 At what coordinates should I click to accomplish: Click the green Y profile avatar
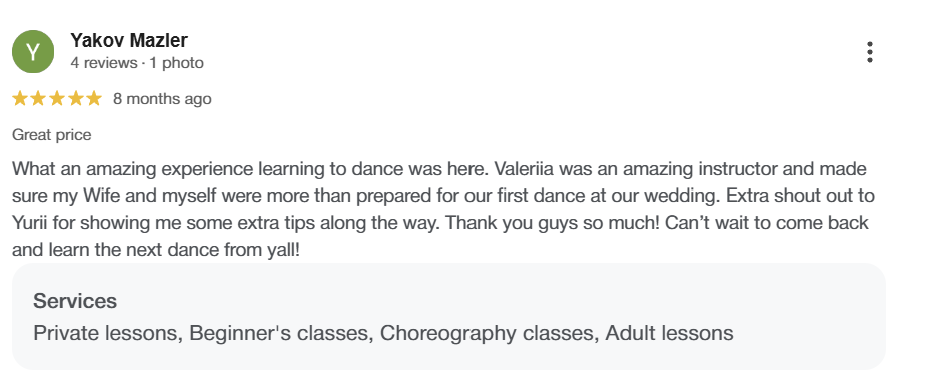point(33,52)
